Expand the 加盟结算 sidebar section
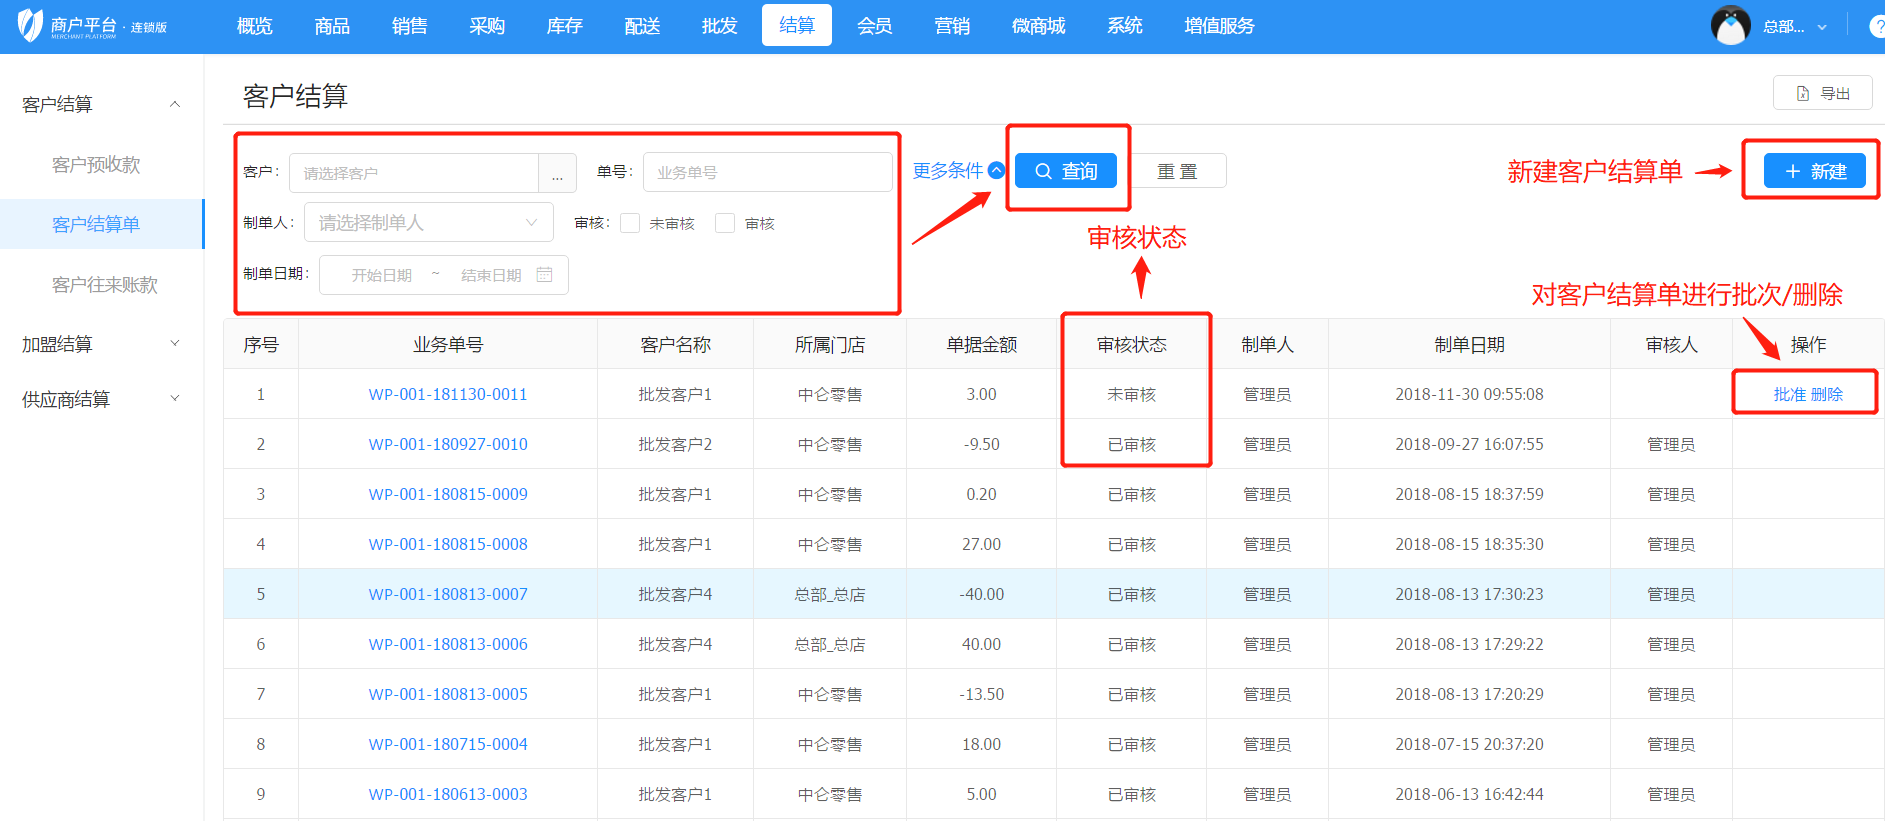 (x=100, y=344)
